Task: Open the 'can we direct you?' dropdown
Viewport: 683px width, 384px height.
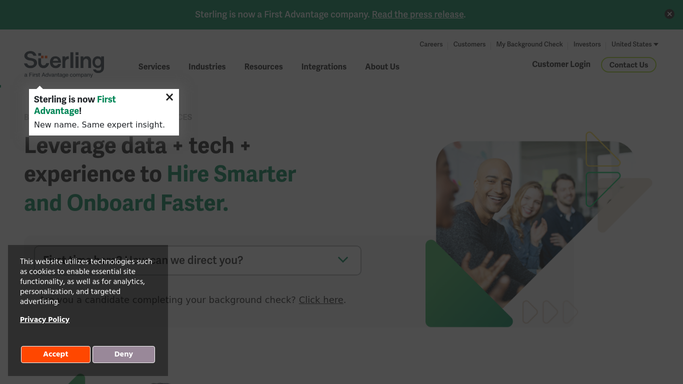Action: click(x=198, y=260)
